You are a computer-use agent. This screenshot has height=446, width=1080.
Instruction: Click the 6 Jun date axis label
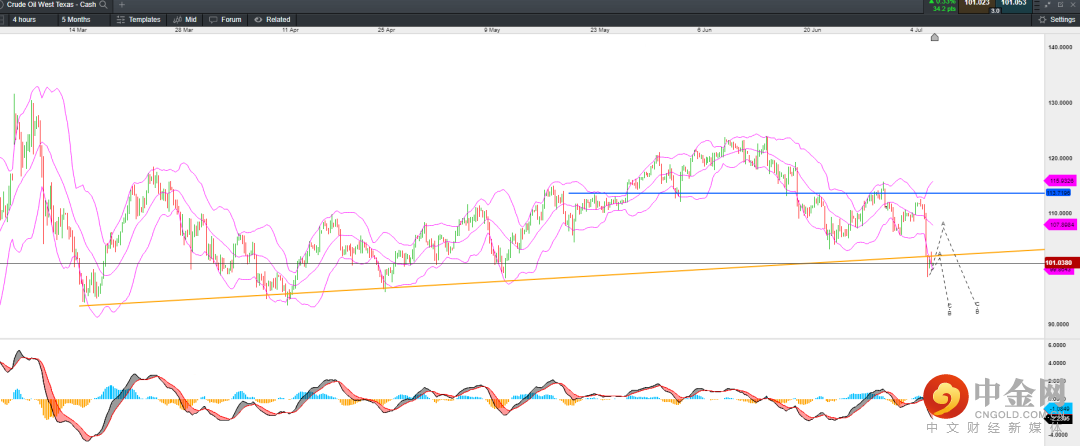pyautogui.click(x=704, y=30)
